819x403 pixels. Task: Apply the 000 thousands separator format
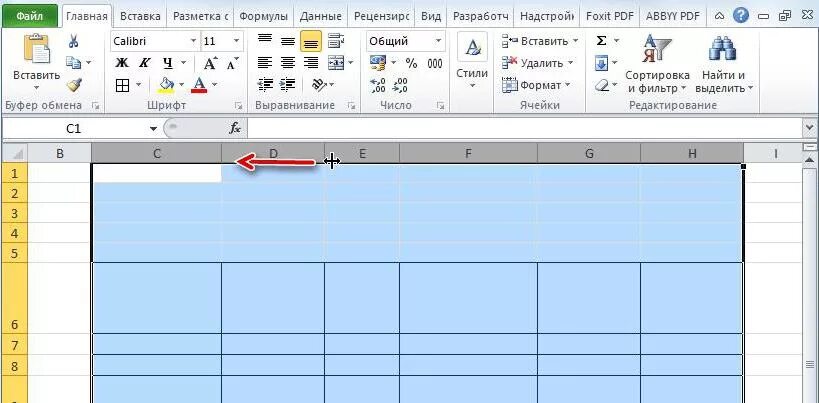[x=435, y=64]
